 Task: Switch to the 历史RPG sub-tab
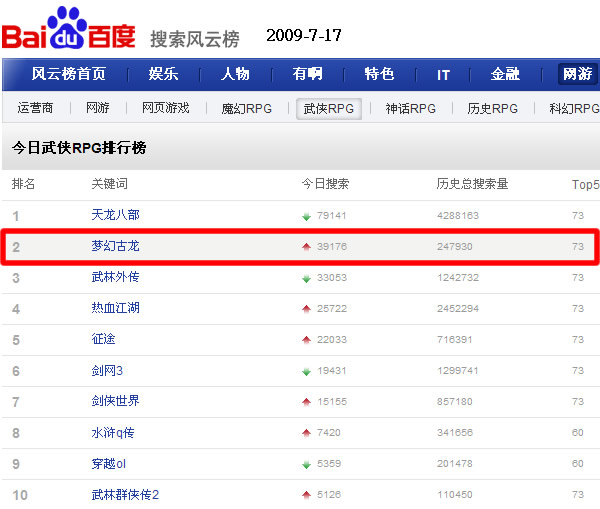tap(492, 109)
